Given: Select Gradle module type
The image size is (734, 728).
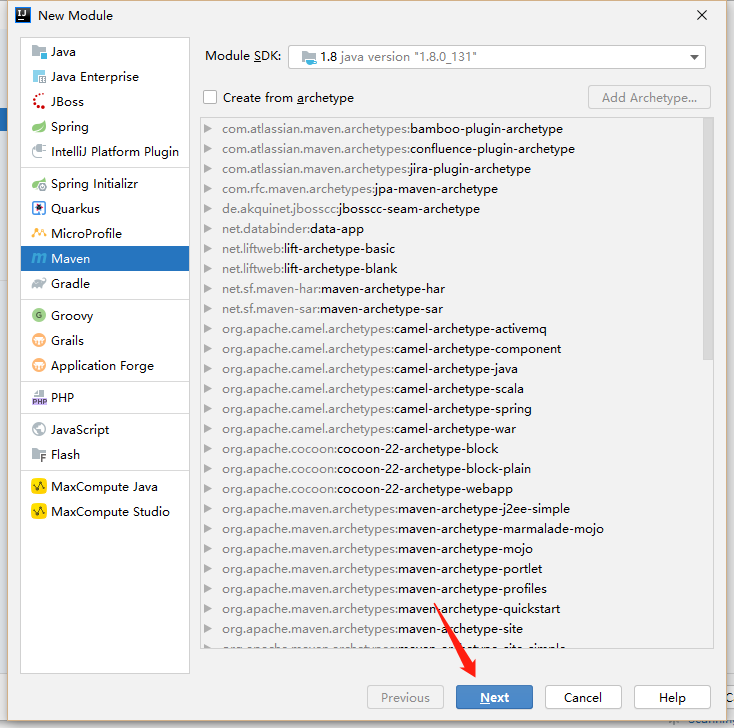Looking at the screenshot, I should [105, 283].
